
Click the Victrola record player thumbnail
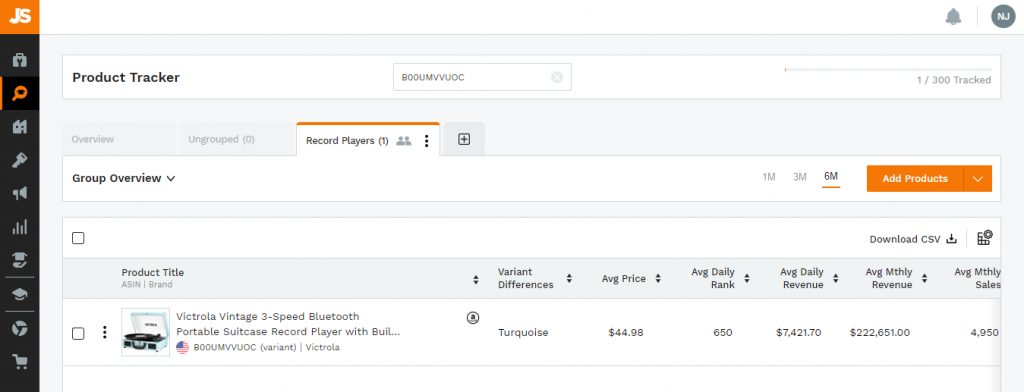(145, 333)
